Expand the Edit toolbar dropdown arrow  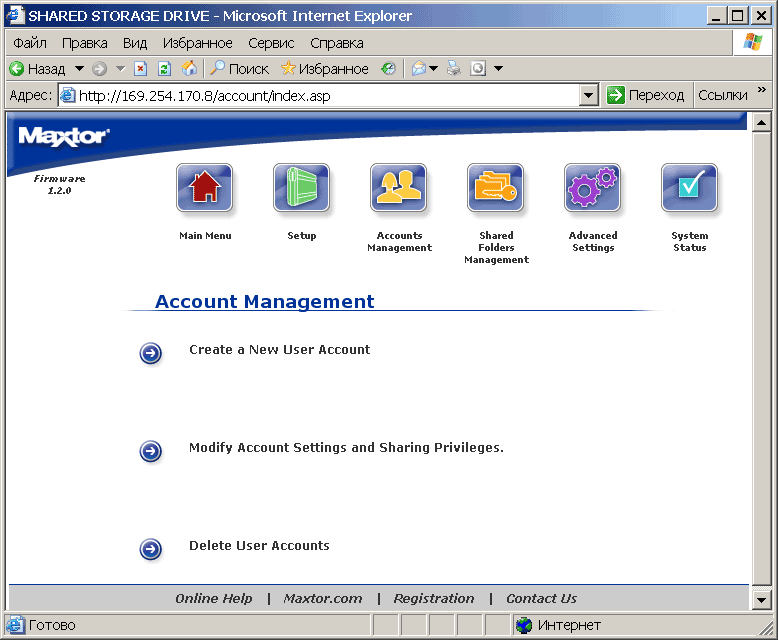499,68
